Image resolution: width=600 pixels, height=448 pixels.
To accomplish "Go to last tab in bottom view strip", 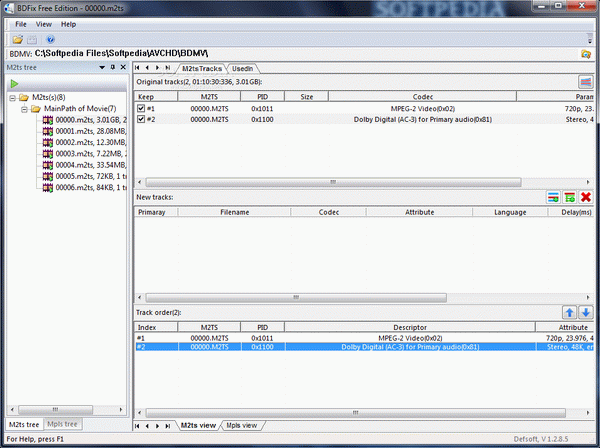I will (x=168, y=426).
